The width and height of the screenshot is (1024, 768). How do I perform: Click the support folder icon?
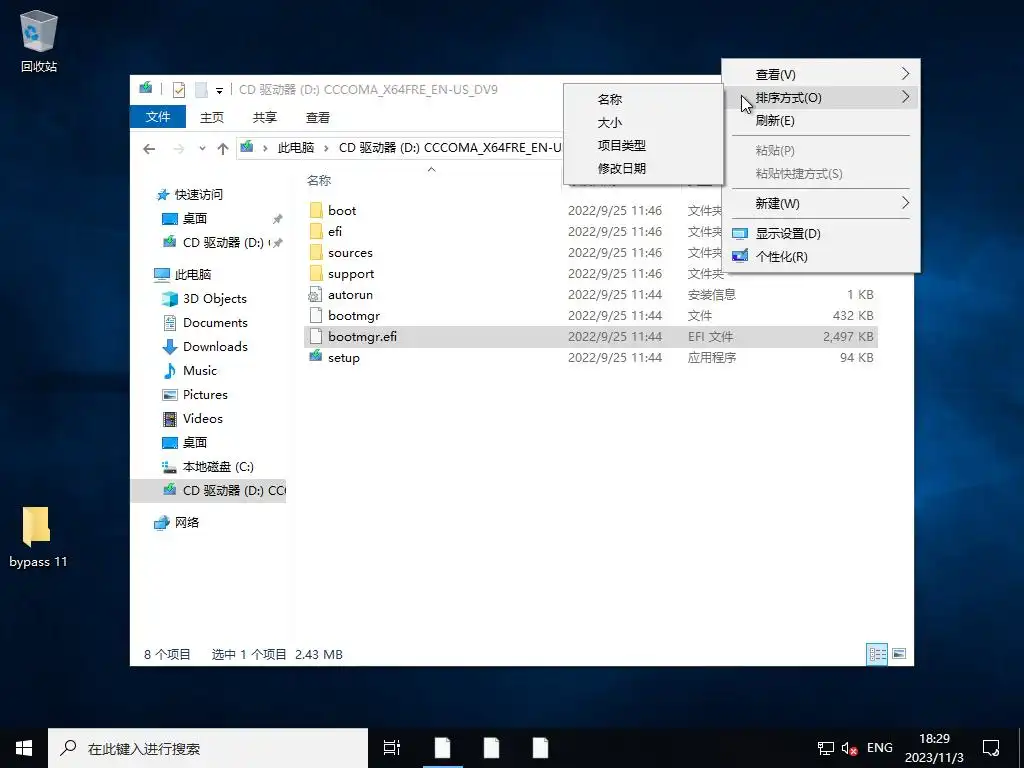[316, 273]
